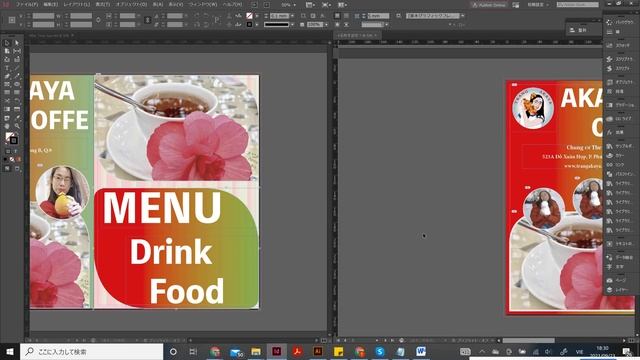This screenshot has height=360, width=640.
Task: Select the Direct Selection tool
Action: 17,42
